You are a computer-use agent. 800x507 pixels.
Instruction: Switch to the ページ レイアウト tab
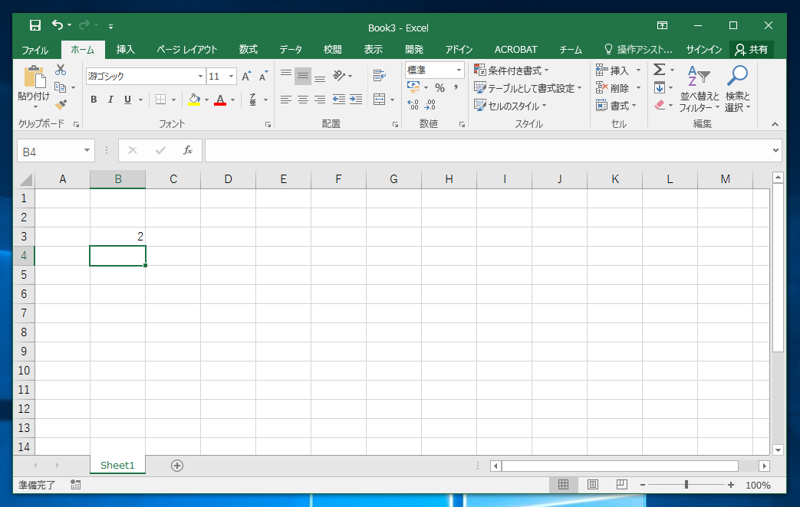tap(187, 49)
